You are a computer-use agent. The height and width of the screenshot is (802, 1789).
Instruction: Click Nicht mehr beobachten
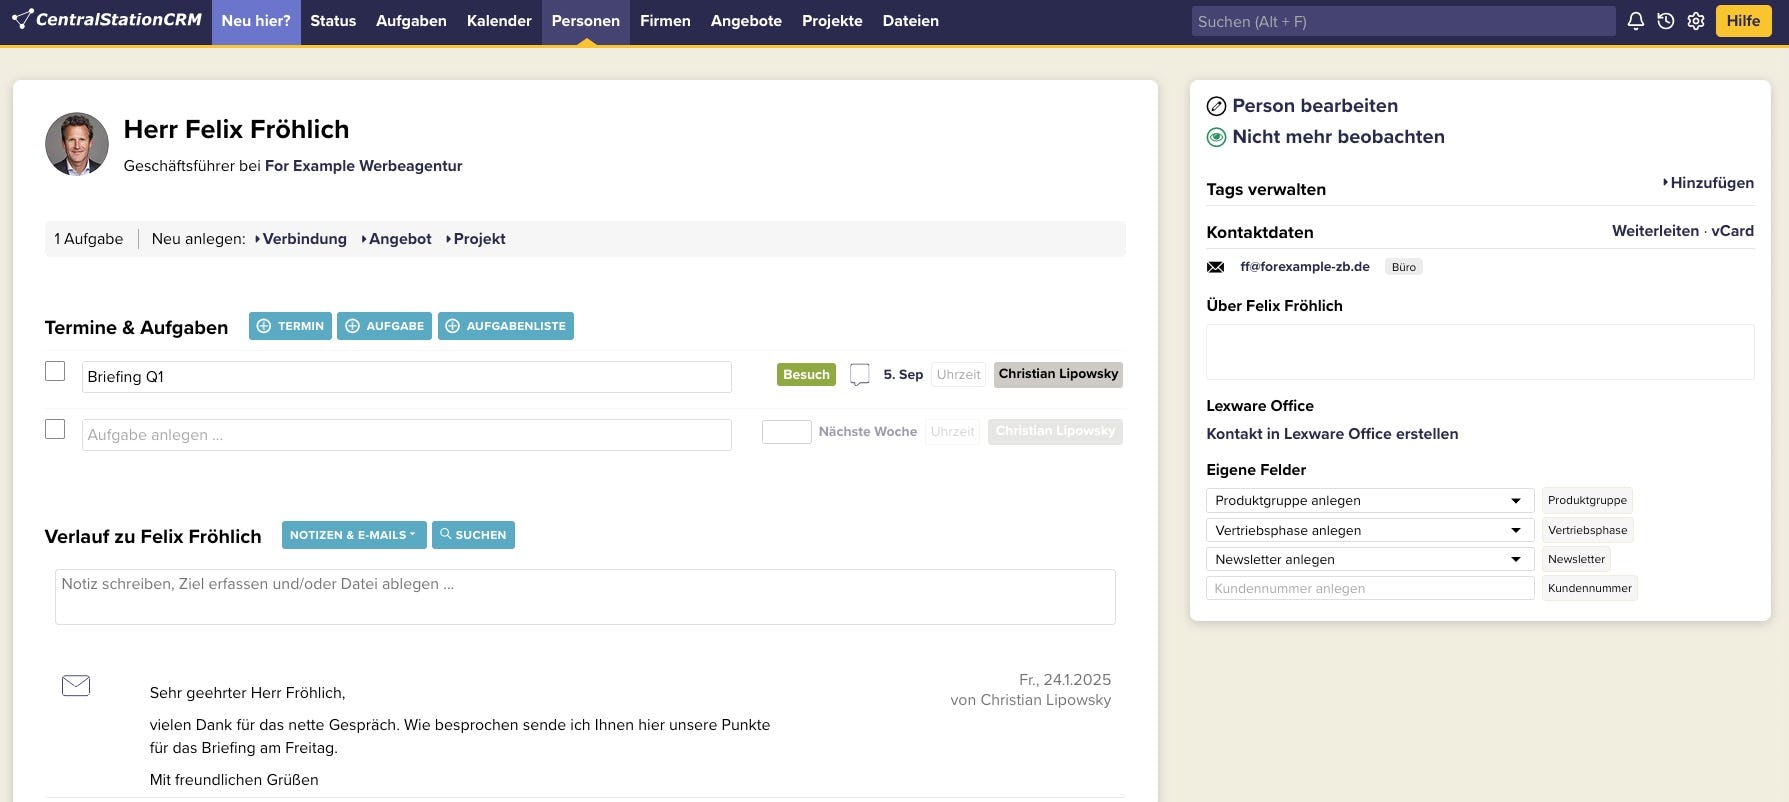(1338, 137)
